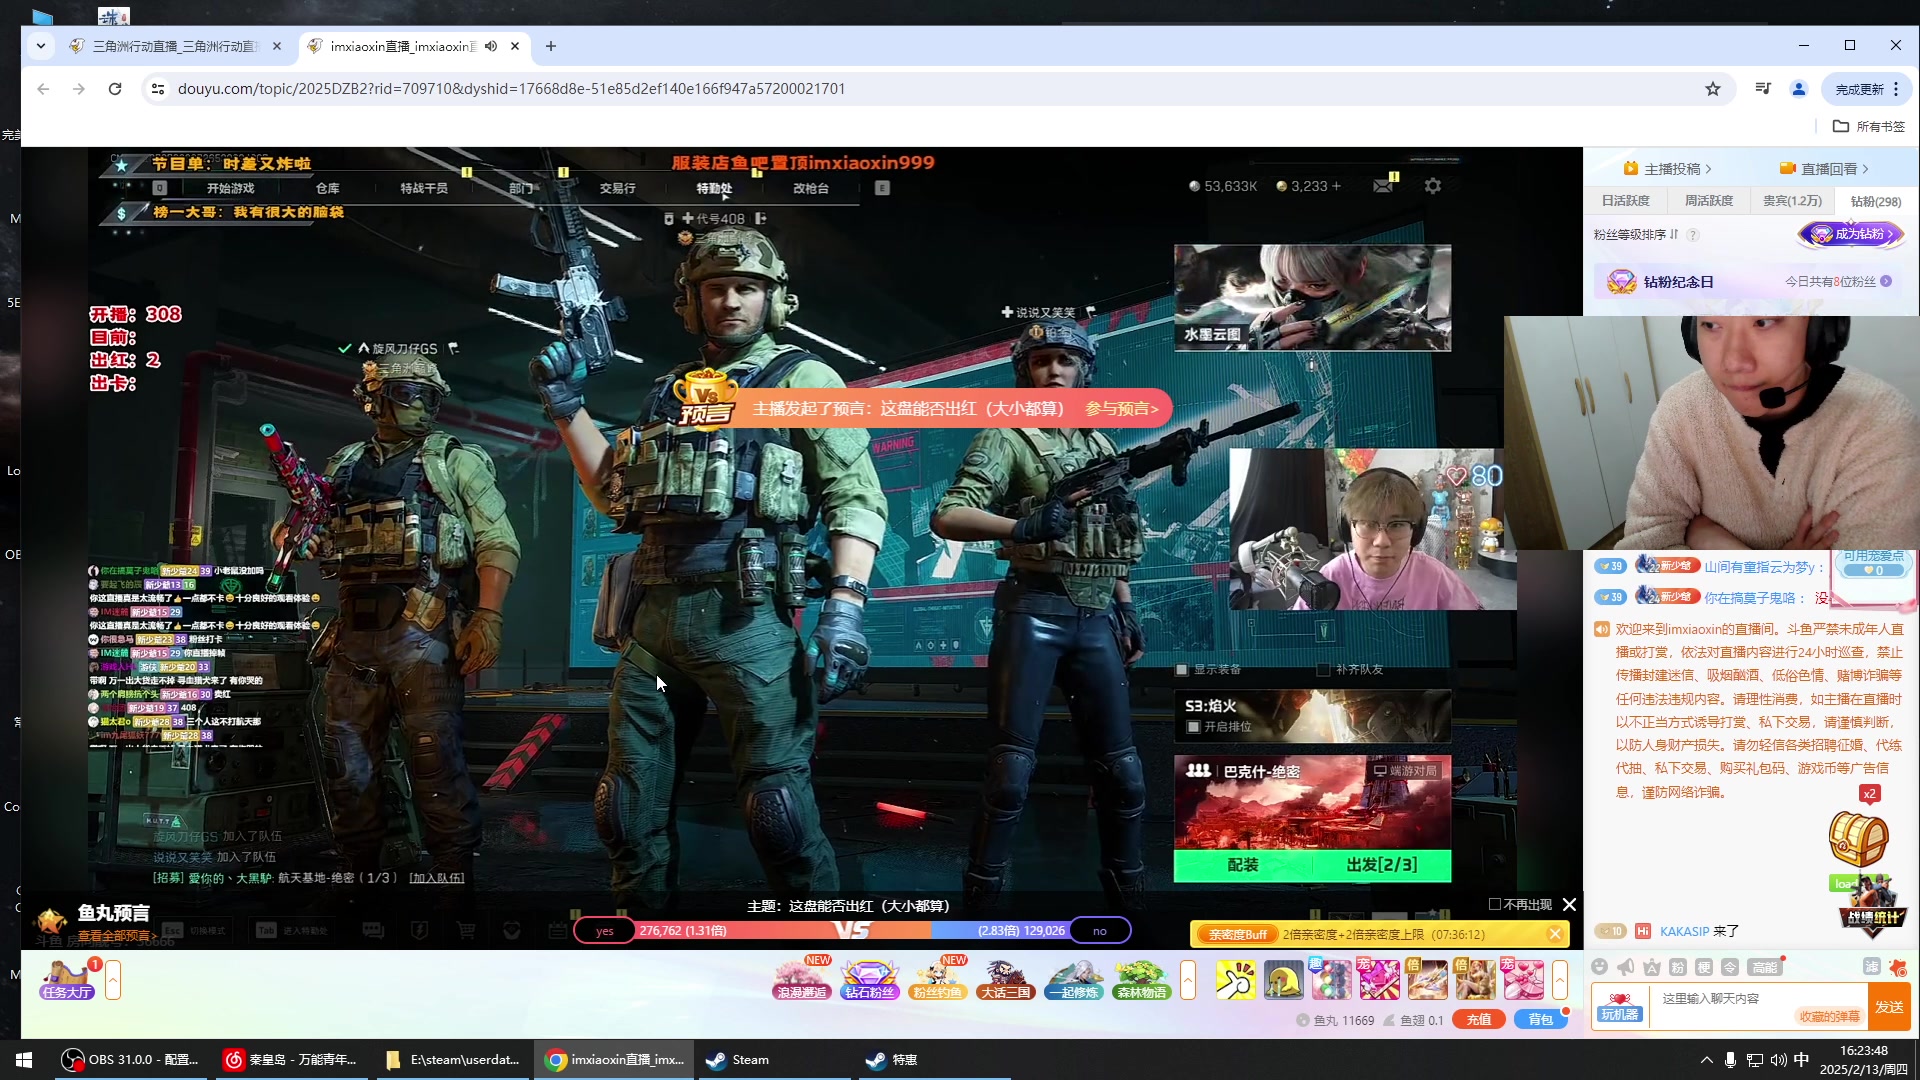Expand 直播回看 section
Image resolution: width=1920 pixels, height=1080 pixels.
(x=1824, y=169)
